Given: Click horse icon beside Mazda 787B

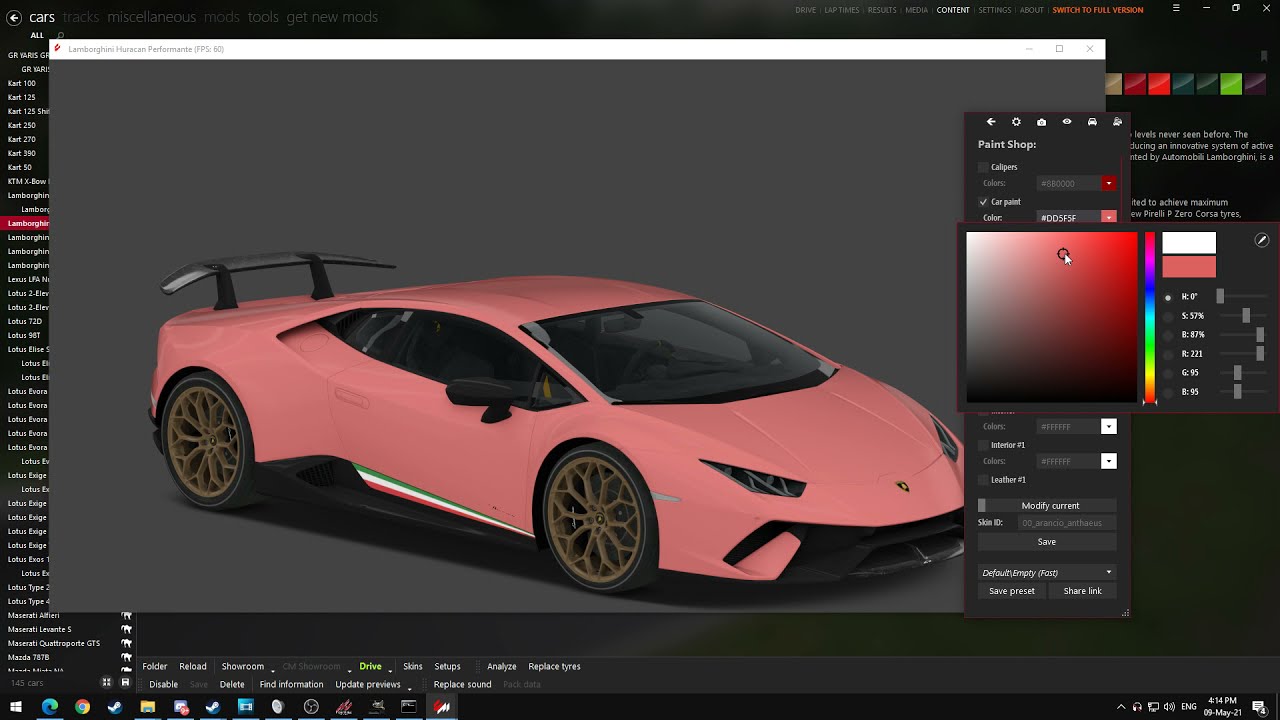Looking at the screenshot, I should point(127,657).
